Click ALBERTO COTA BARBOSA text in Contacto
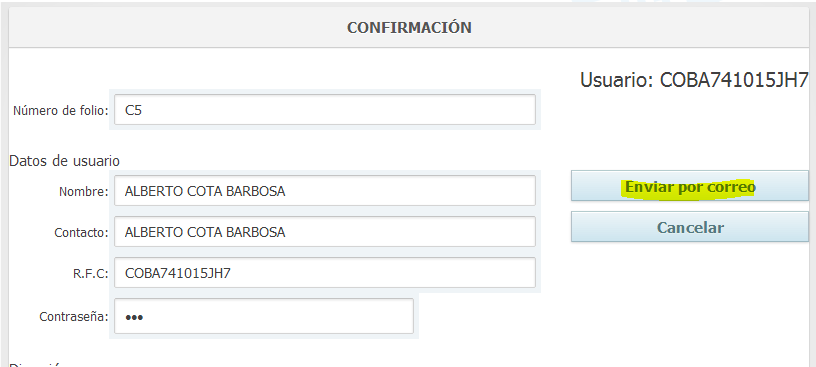 205,232
